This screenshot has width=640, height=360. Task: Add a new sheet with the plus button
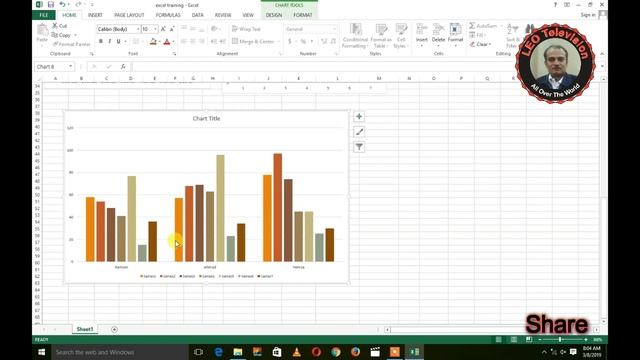point(114,329)
